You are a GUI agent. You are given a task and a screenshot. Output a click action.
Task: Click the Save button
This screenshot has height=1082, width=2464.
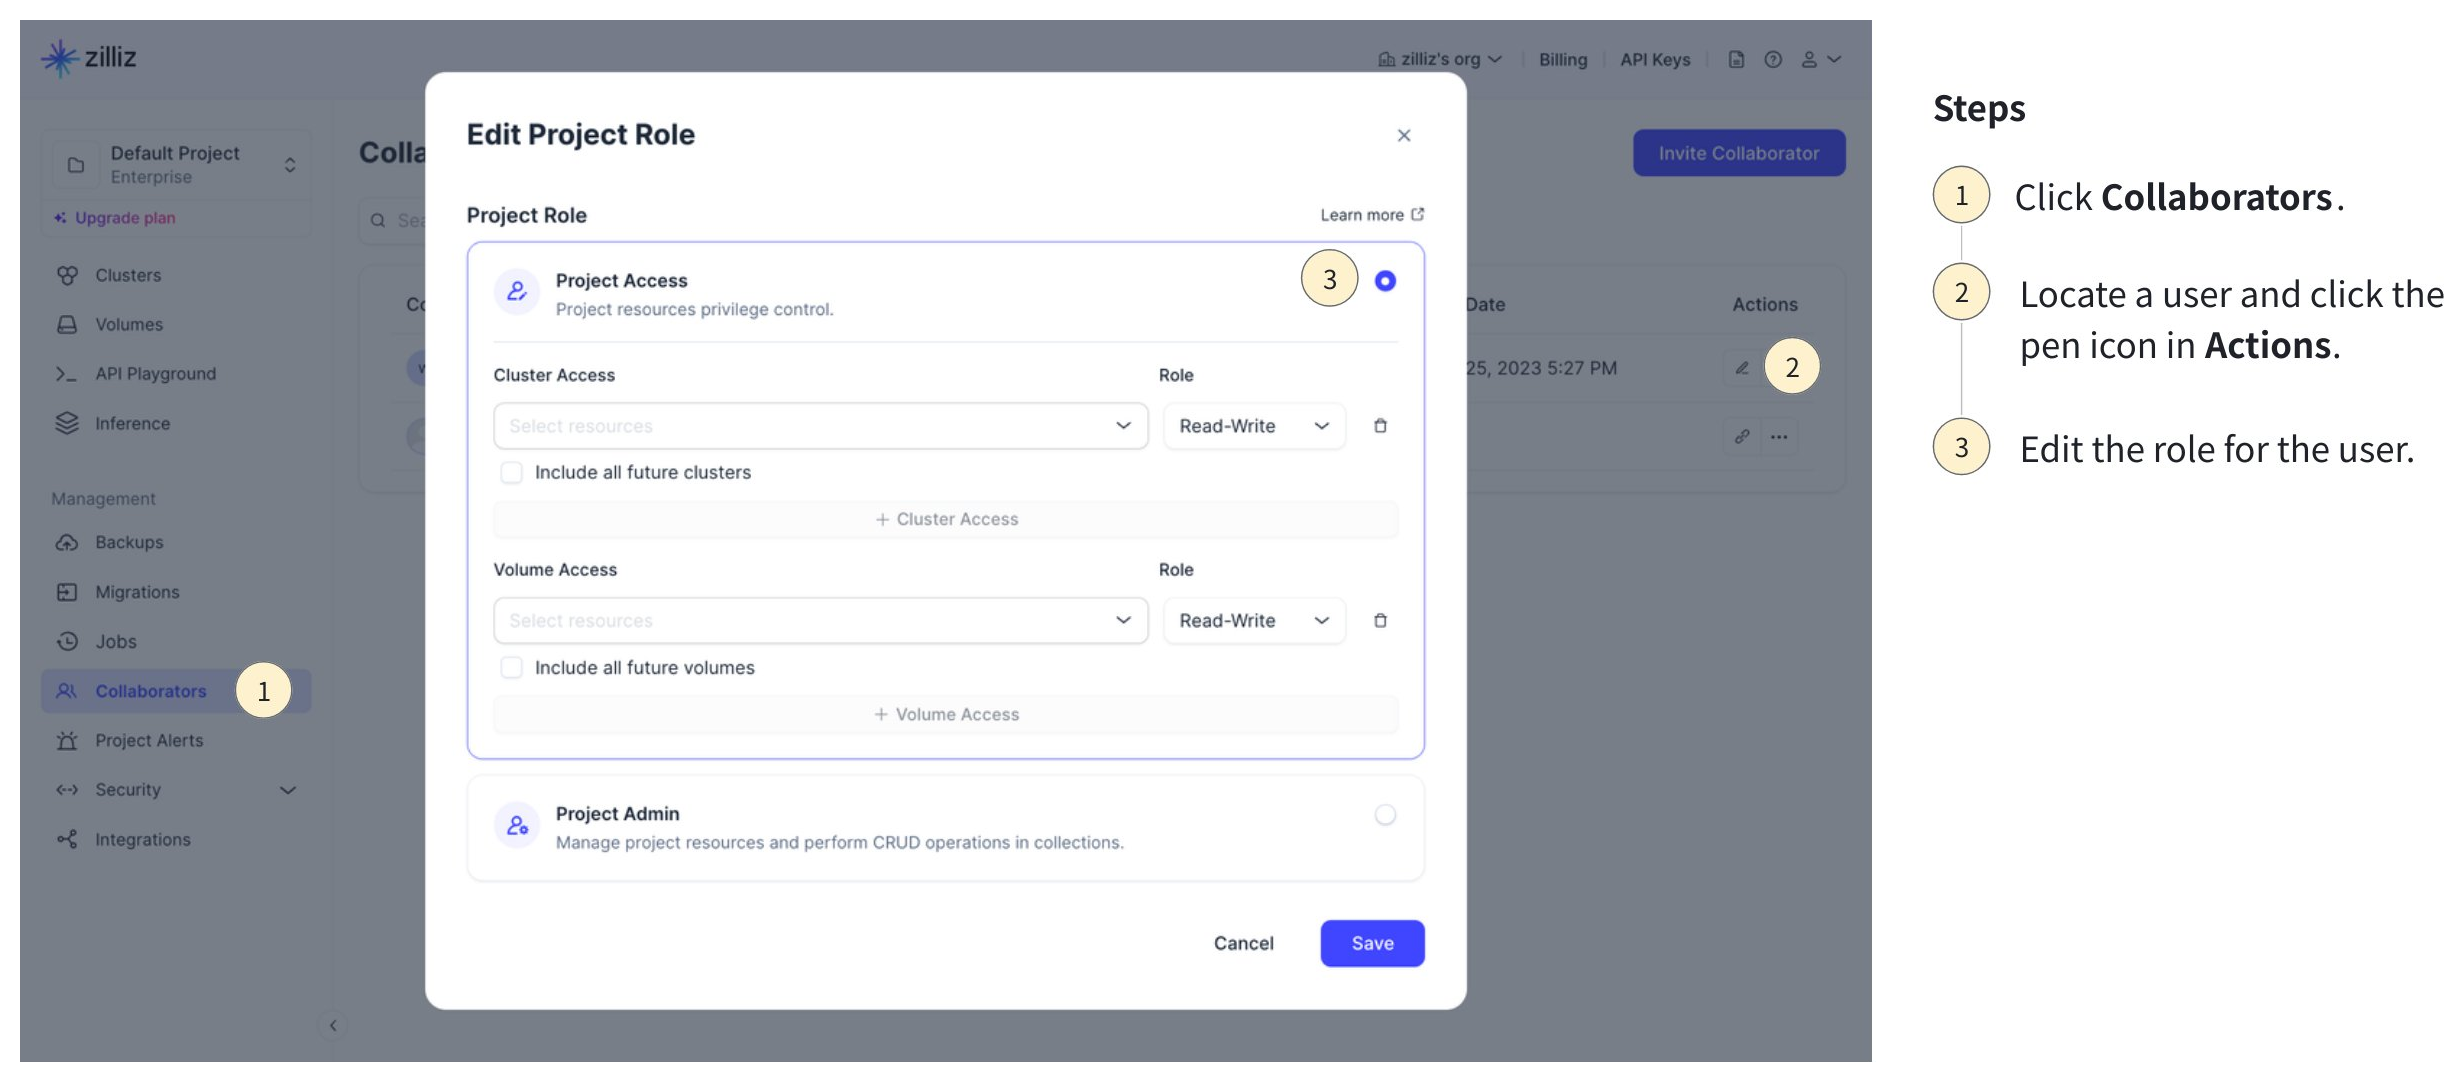(1372, 943)
